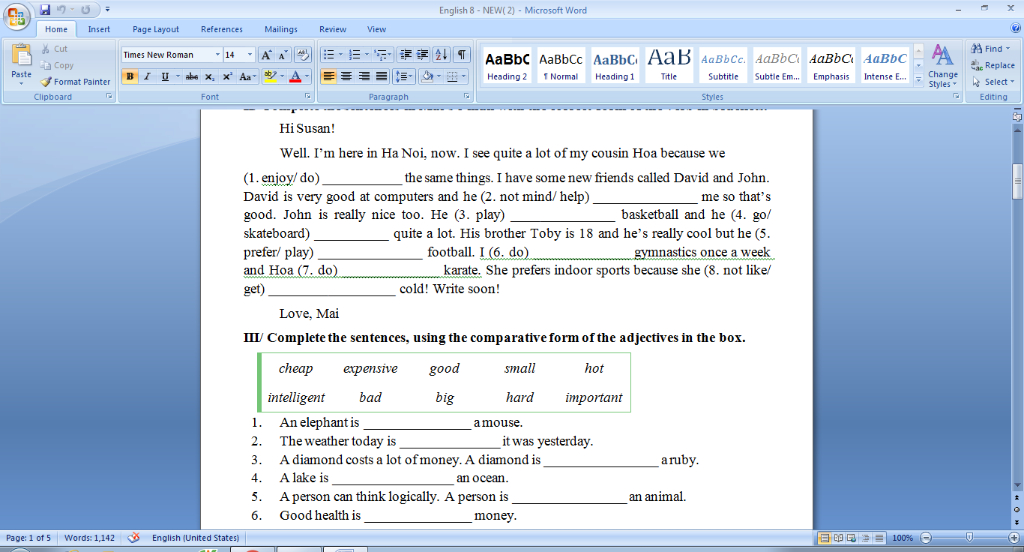Apply superscript formatting
1024x552 pixels.
(227, 76)
